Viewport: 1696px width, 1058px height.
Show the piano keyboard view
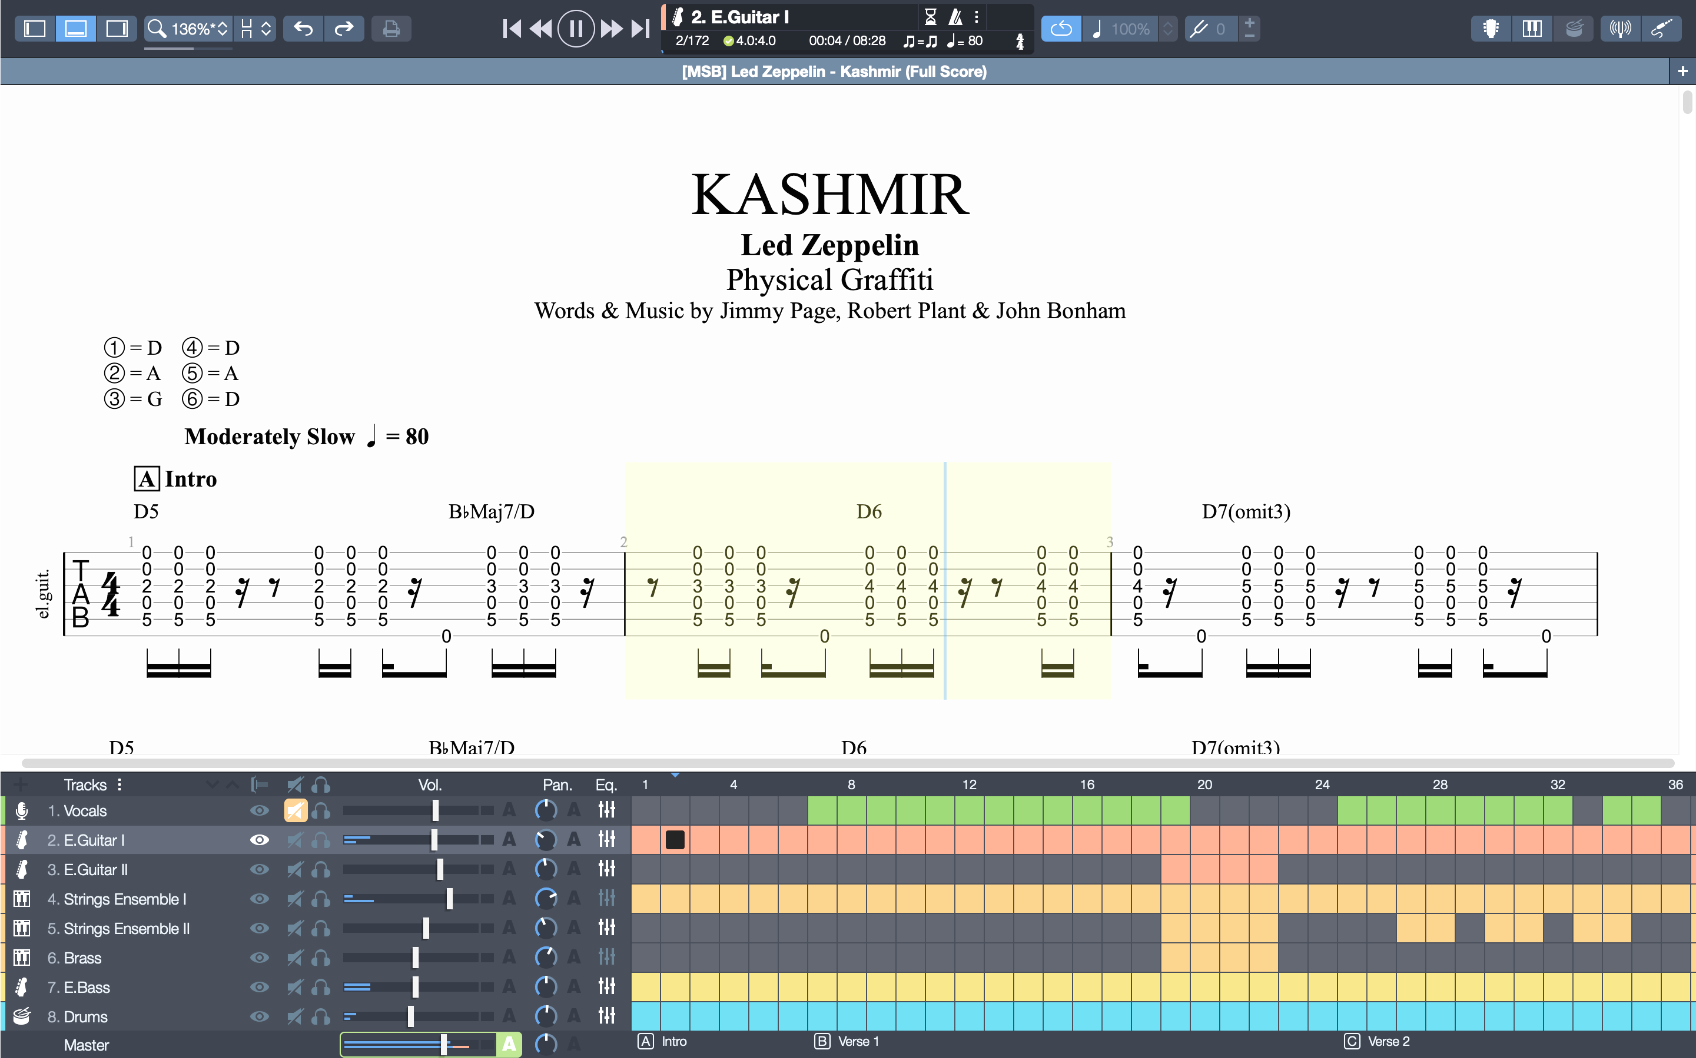click(x=1532, y=29)
